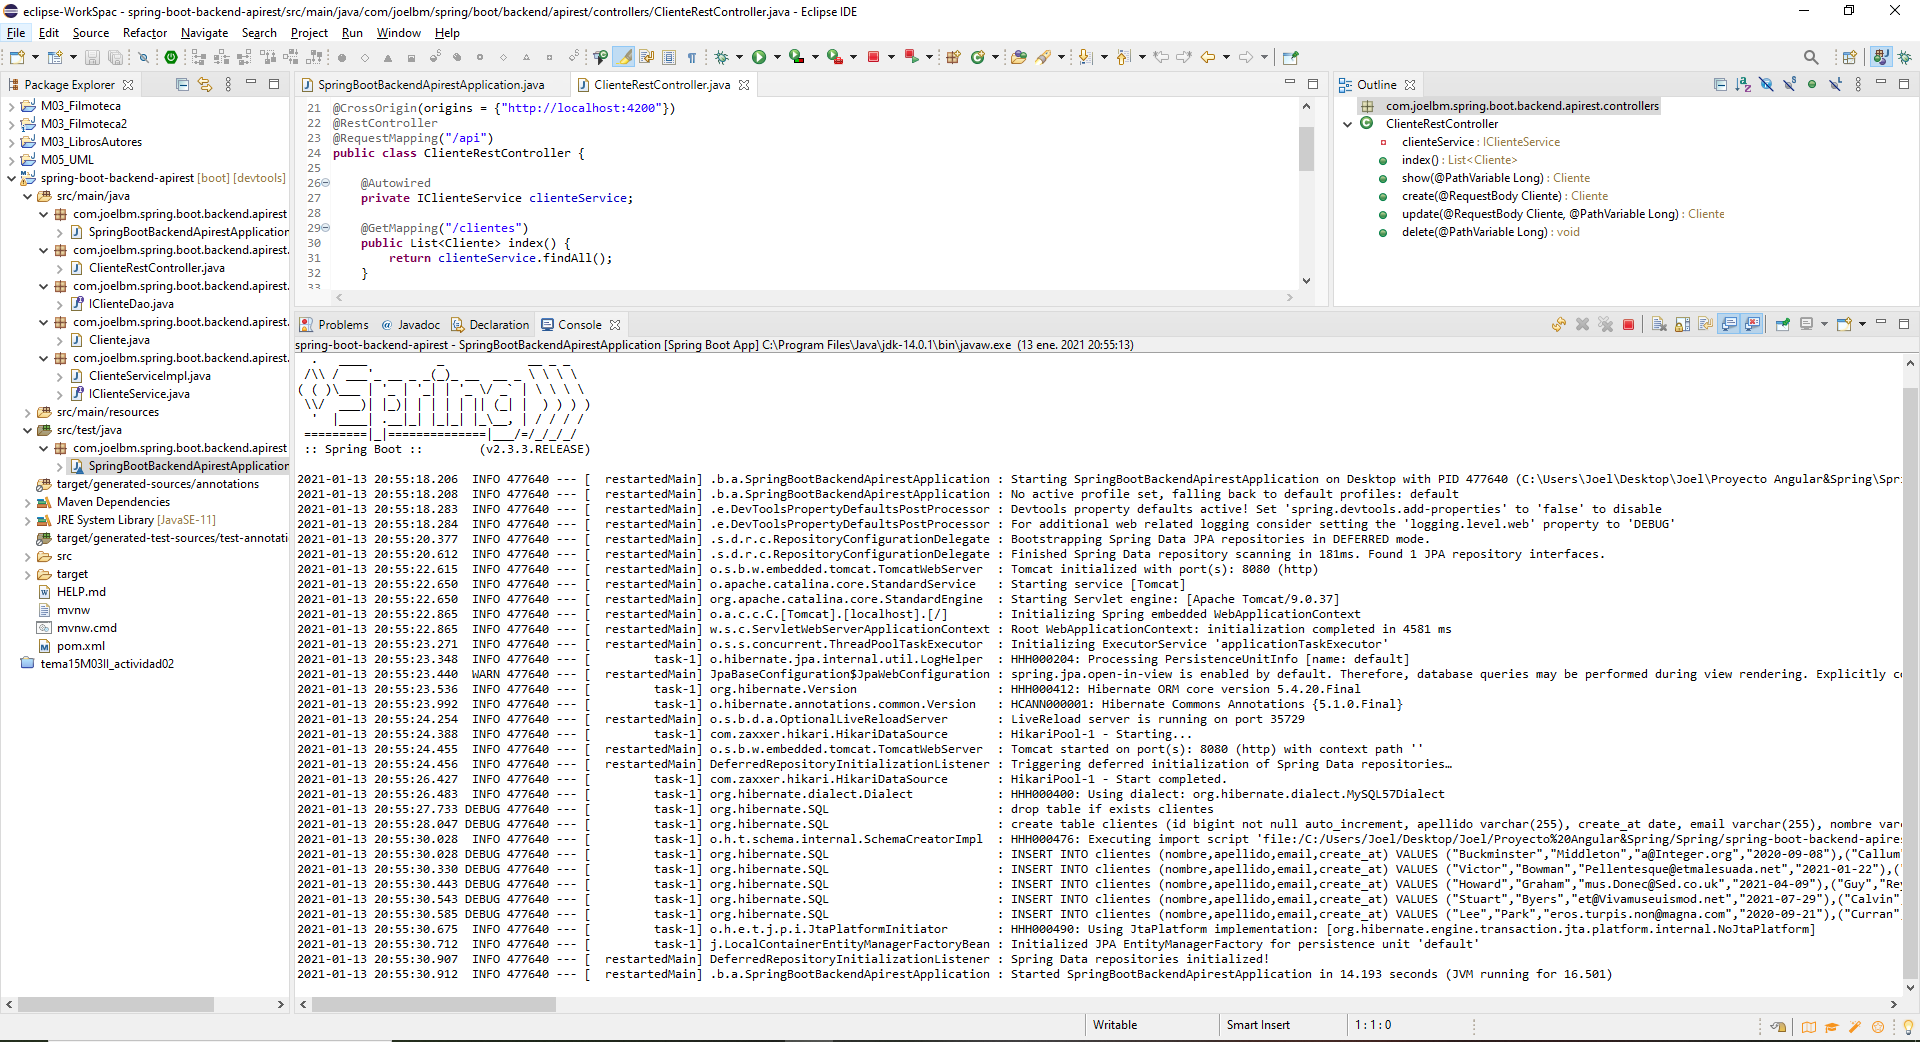Click the Relaunch red-green toolbar icon
Viewport: 1920px width, 1042px height.
911,57
